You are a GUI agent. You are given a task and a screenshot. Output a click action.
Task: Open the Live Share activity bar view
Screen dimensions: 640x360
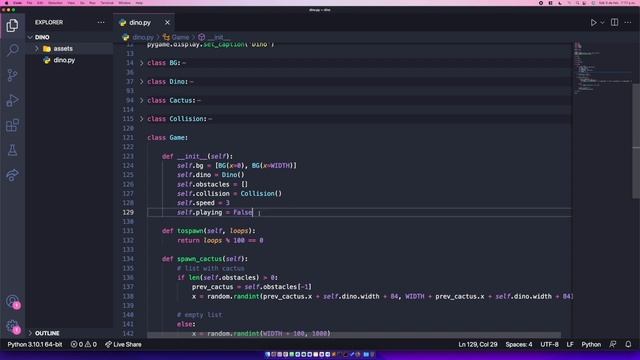12,175
